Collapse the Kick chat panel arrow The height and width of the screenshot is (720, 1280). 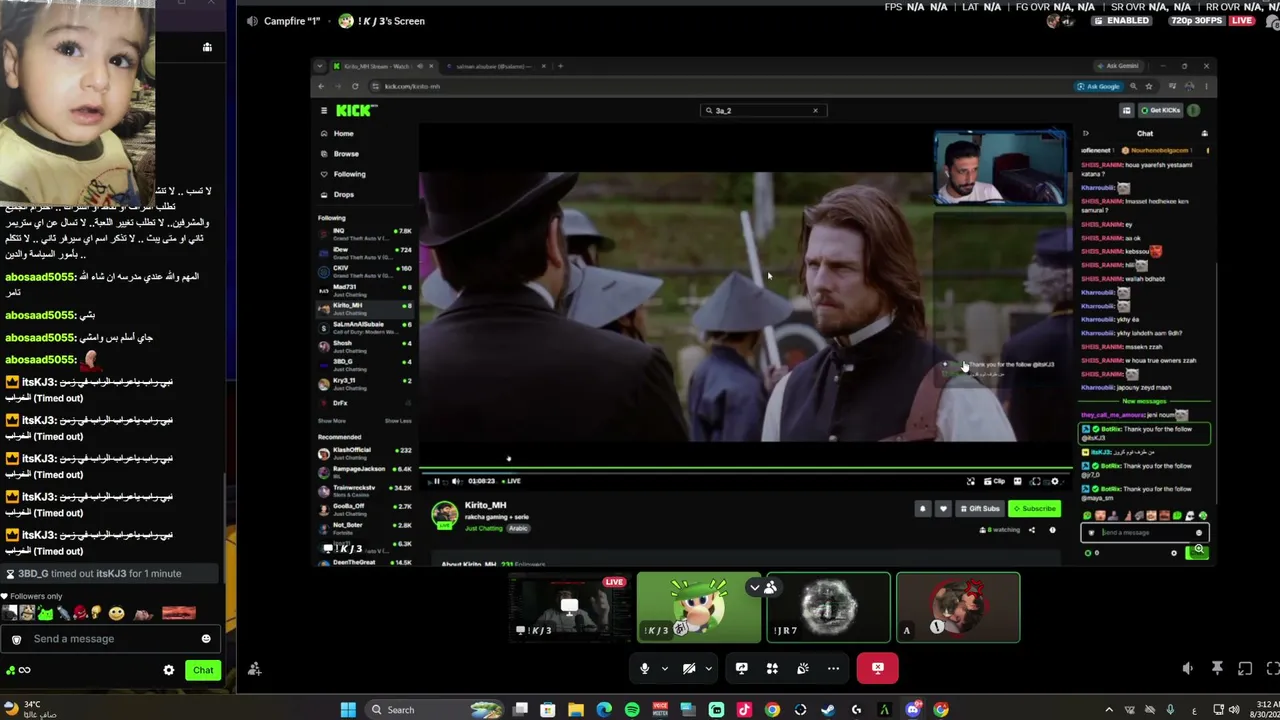[1086, 133]
